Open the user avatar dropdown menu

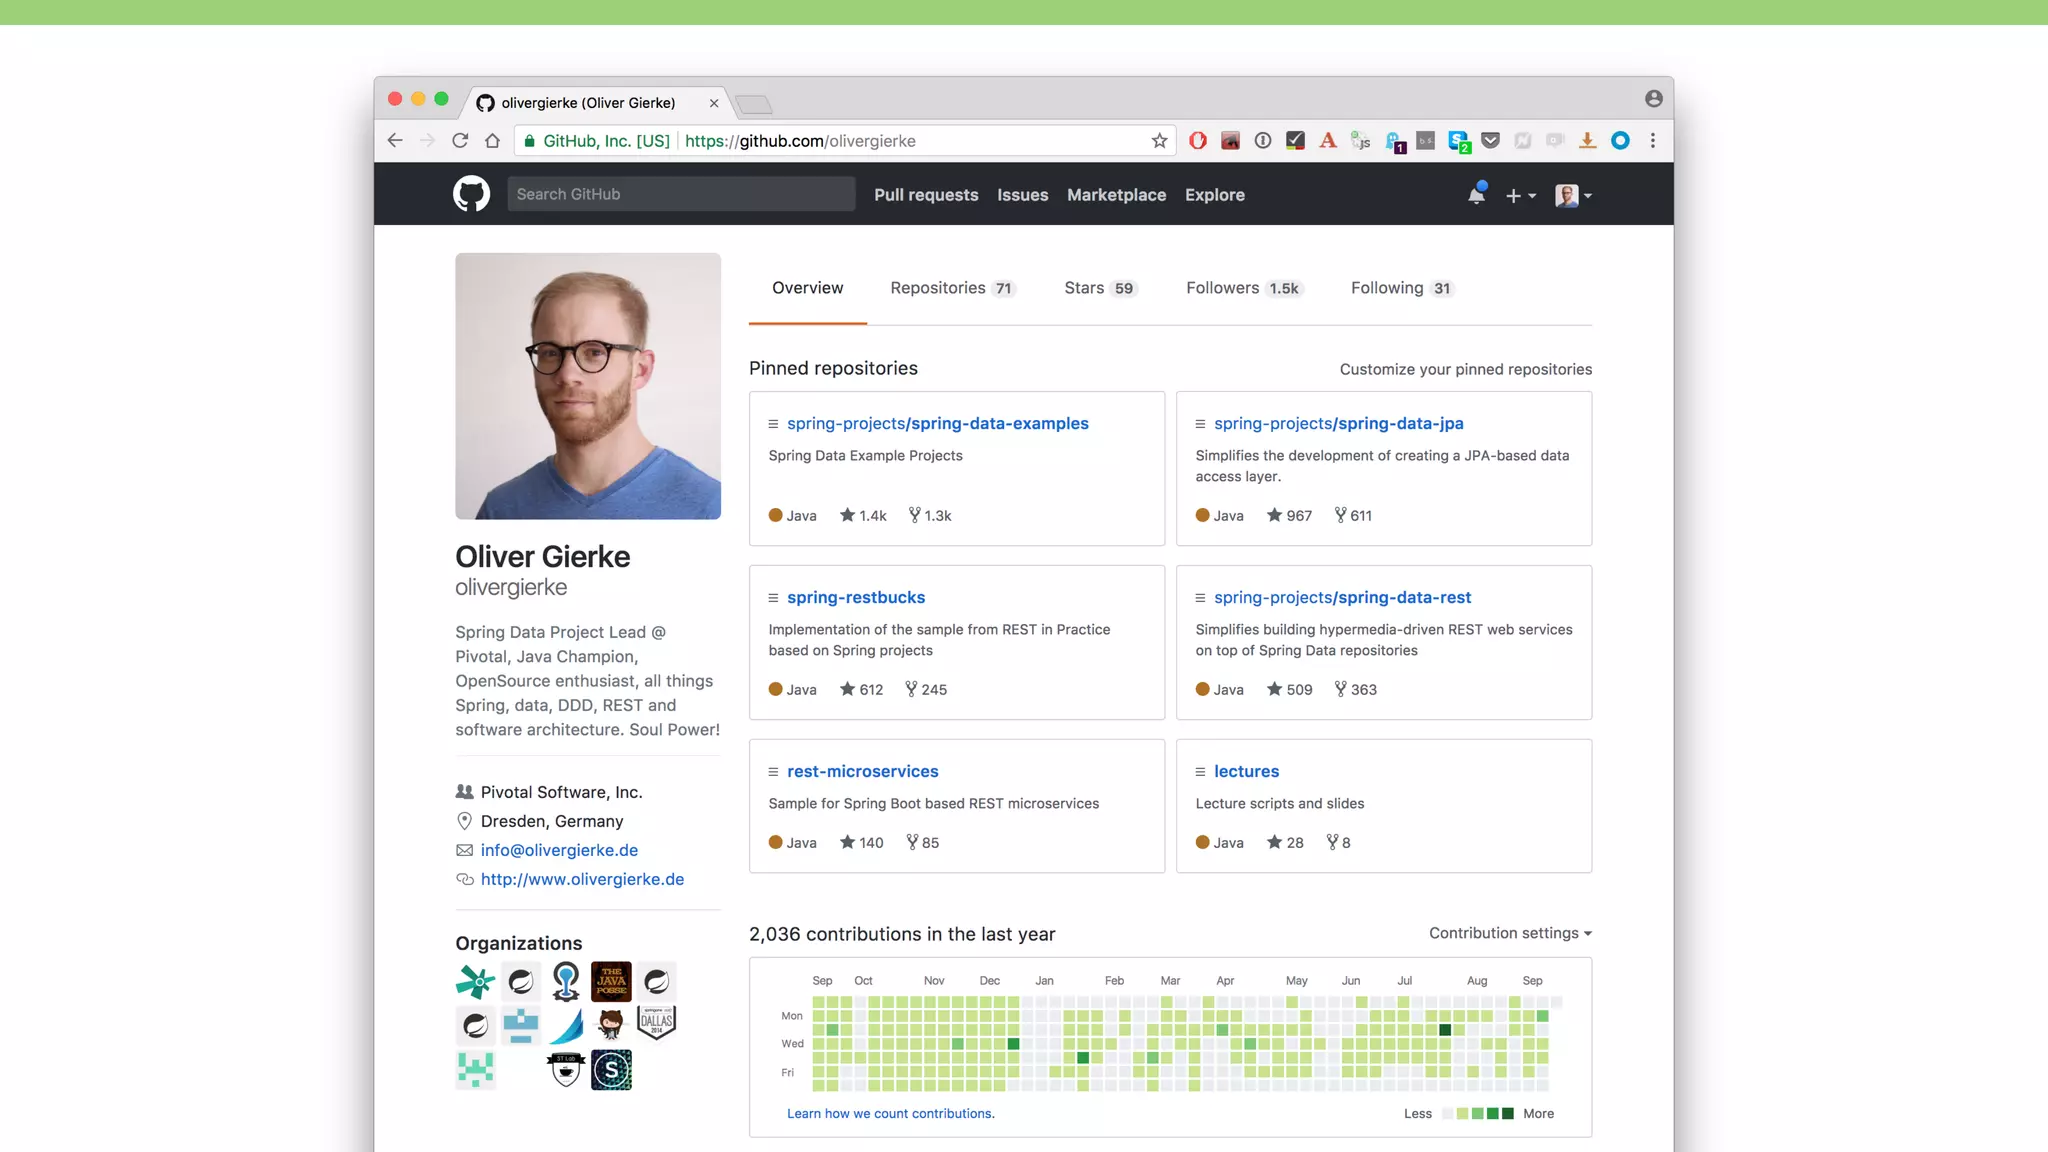coord(1573,196)
